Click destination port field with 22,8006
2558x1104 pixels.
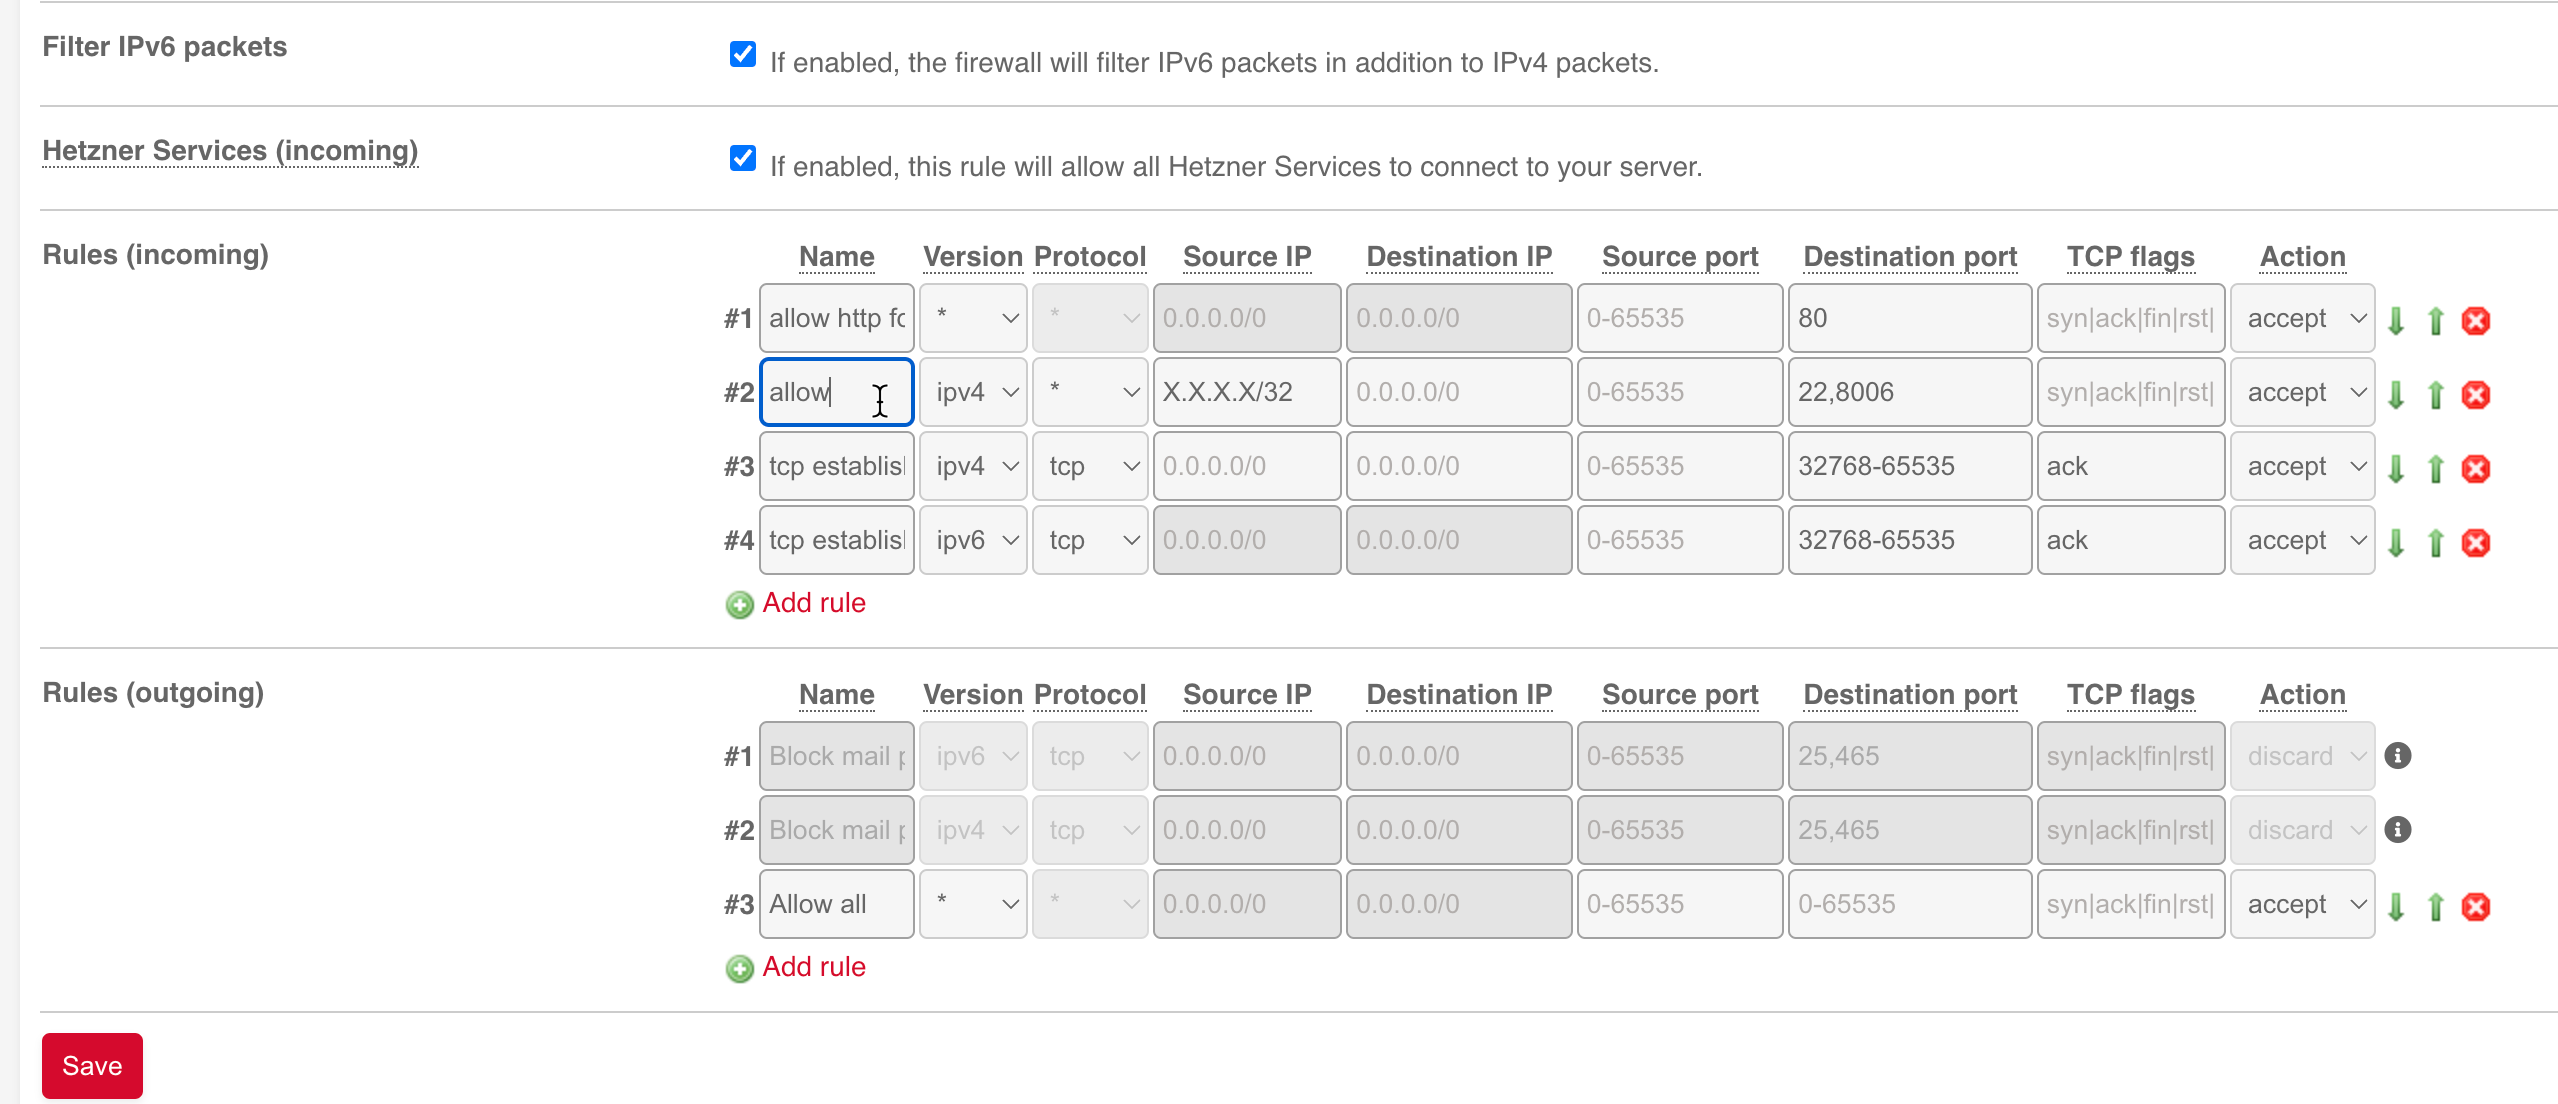pyautogui.click(x=1910, y=392)
